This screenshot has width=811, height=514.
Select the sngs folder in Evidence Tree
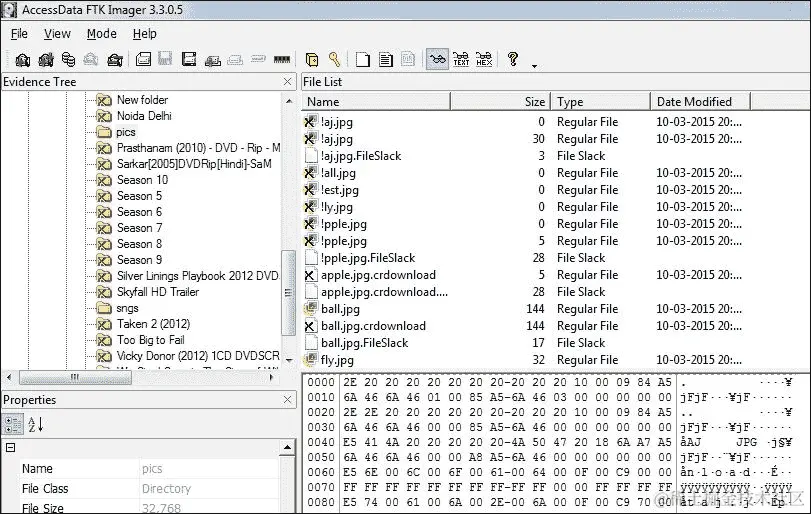(x=127, y=308)
